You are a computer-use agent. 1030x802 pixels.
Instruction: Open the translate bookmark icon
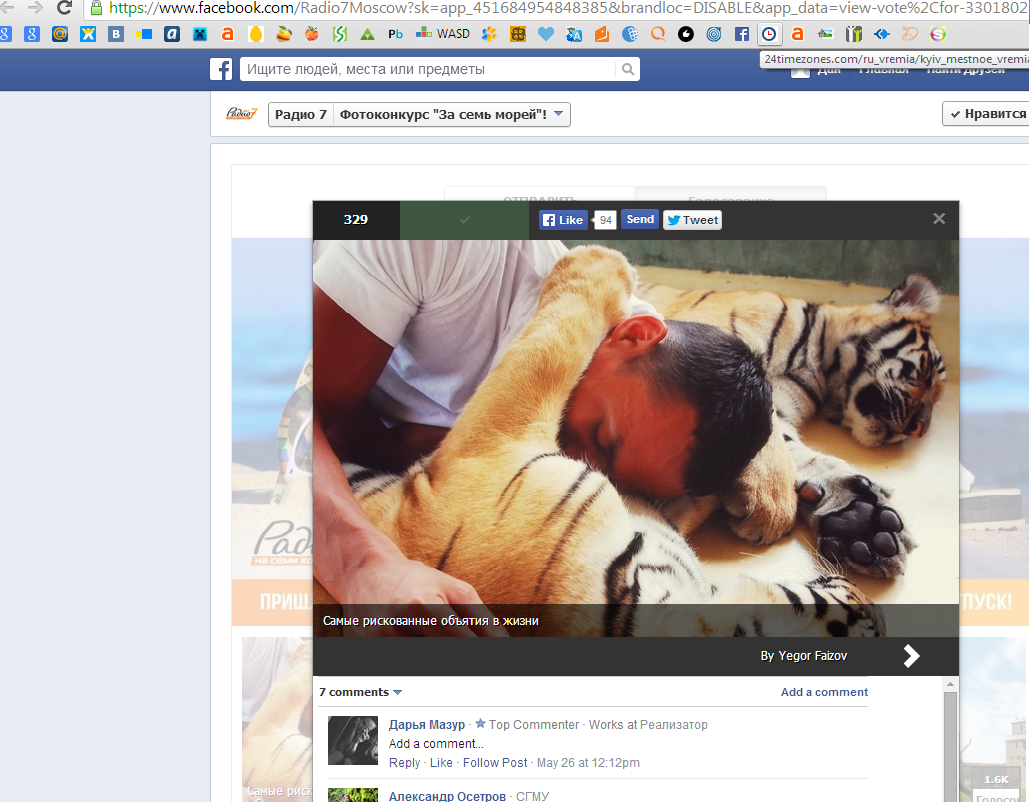pos(573,33)
